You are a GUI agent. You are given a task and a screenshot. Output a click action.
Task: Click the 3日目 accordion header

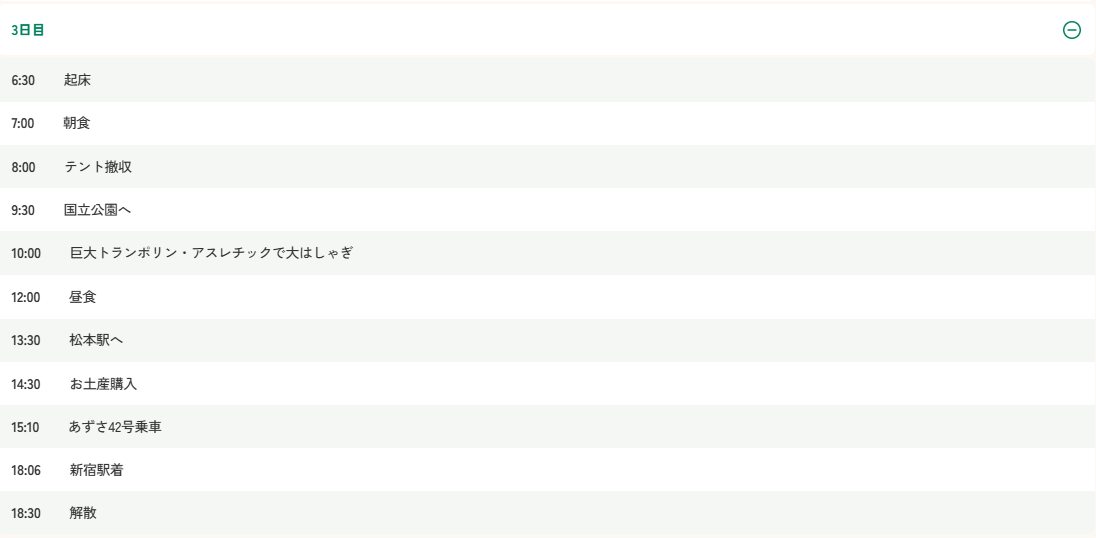point(547,30)
